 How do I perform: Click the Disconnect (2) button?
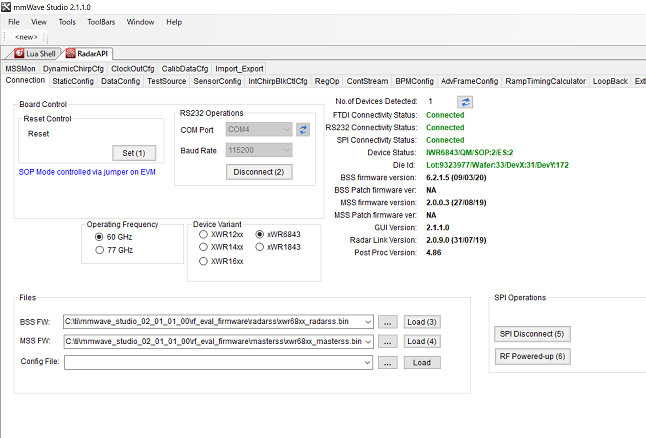(x=259, y=172)
